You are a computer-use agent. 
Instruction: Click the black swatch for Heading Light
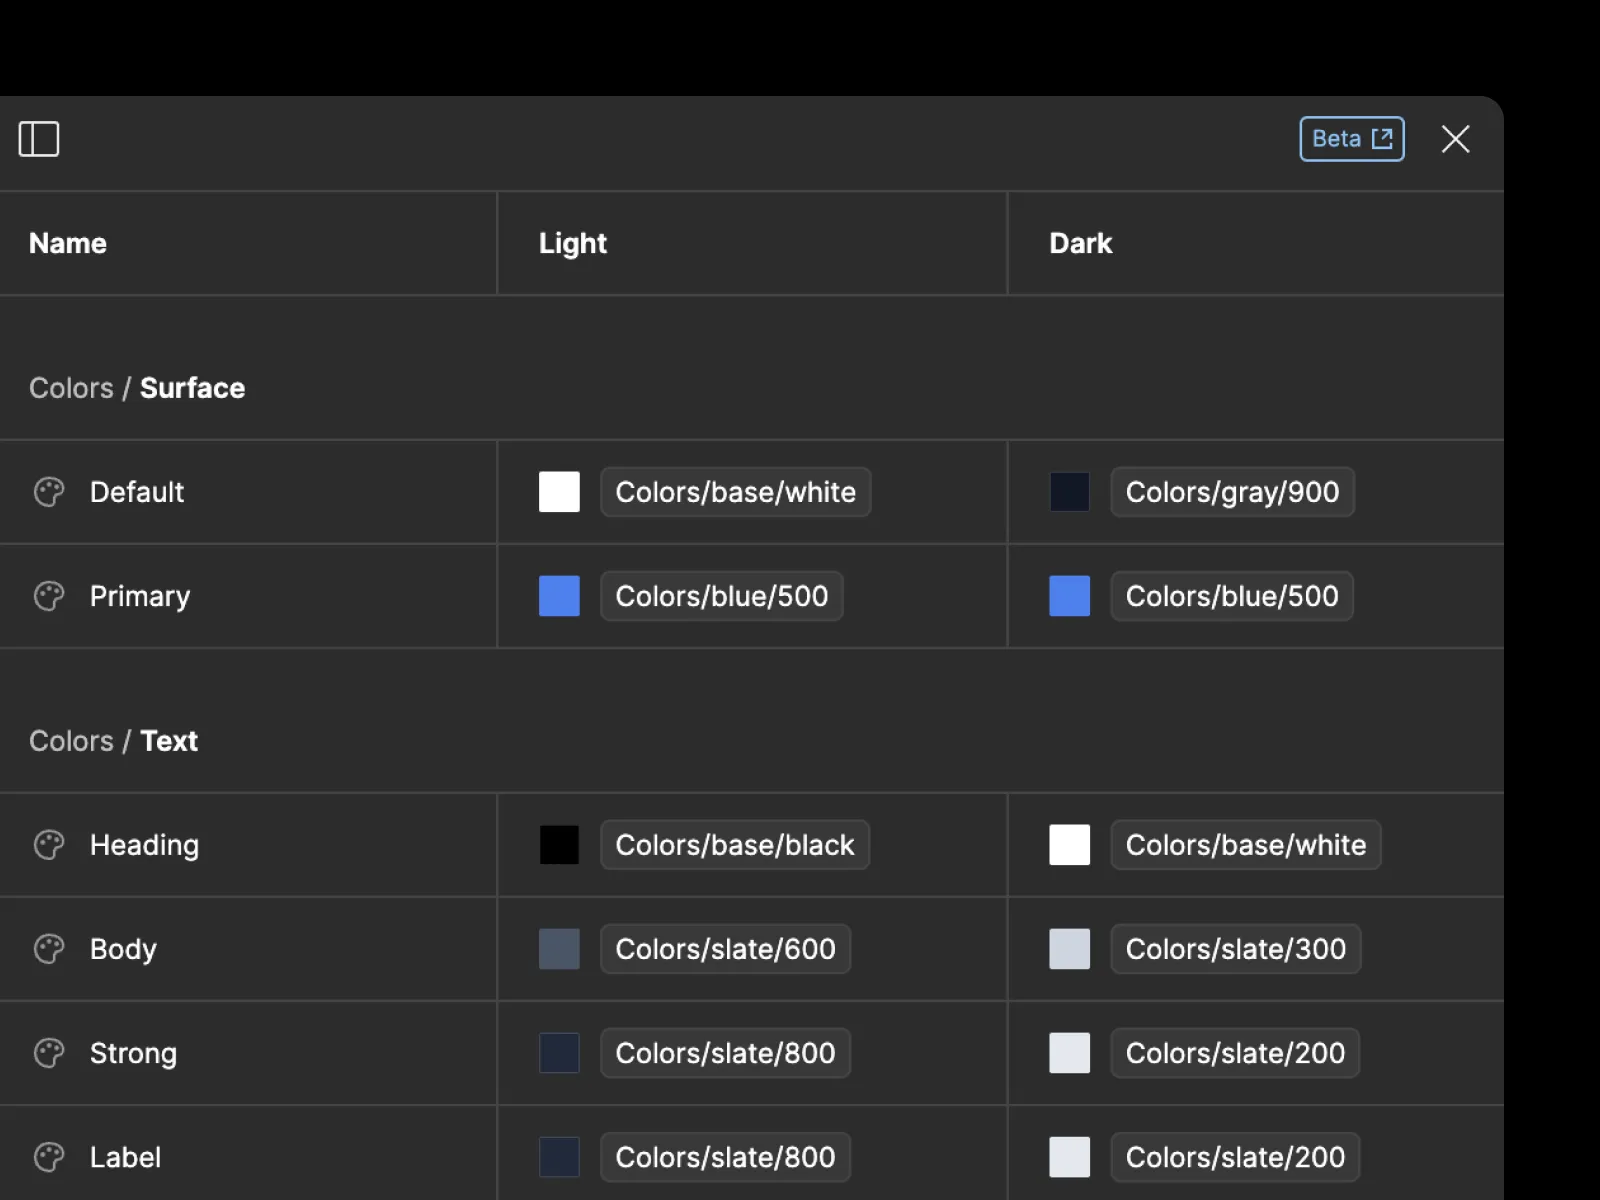coord(559,845)
